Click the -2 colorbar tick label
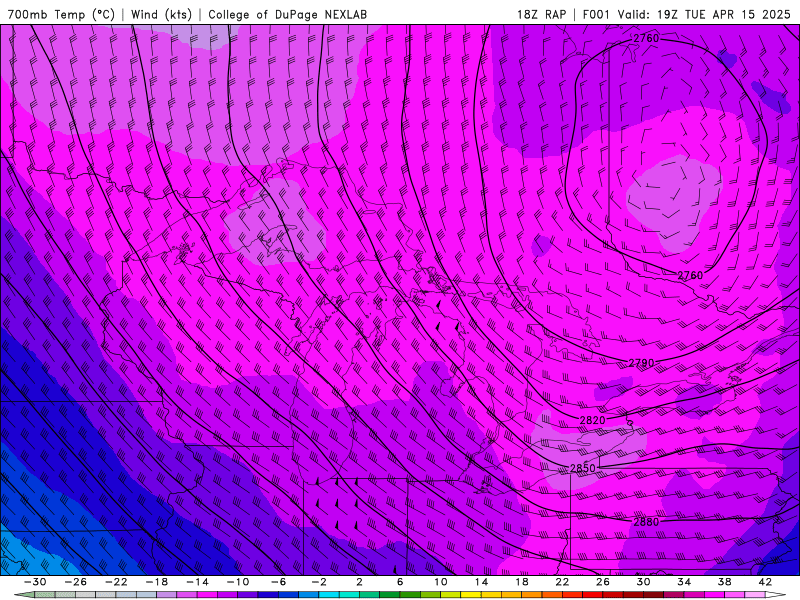 pos(319,582)
